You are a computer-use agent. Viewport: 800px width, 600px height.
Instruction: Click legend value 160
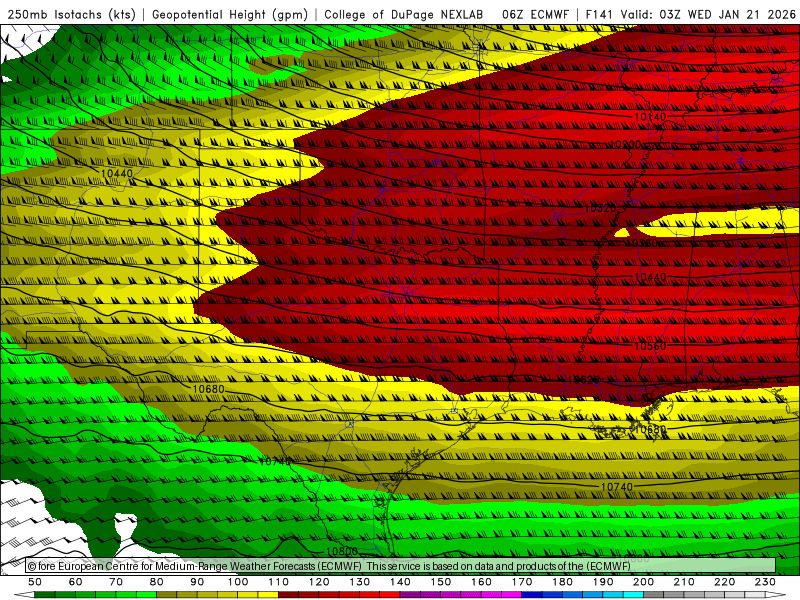coord(481,582)
